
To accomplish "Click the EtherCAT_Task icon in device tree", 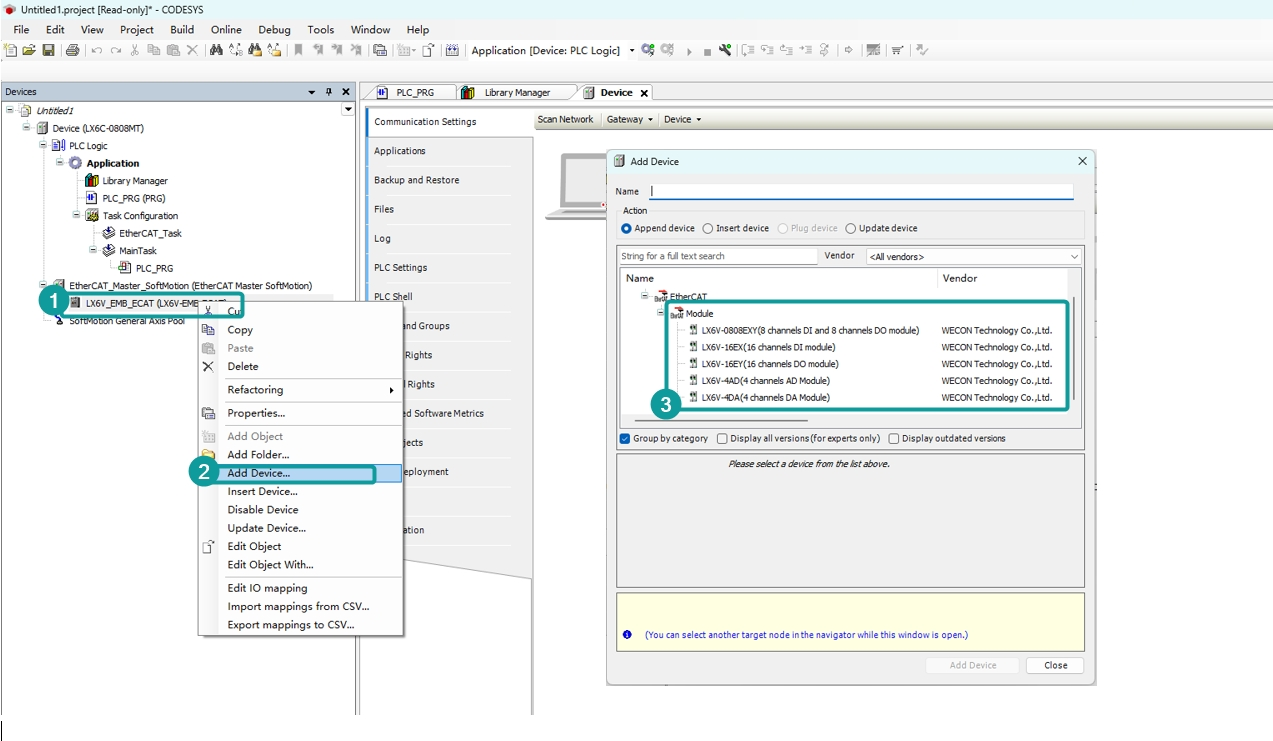I will point(109,233).
